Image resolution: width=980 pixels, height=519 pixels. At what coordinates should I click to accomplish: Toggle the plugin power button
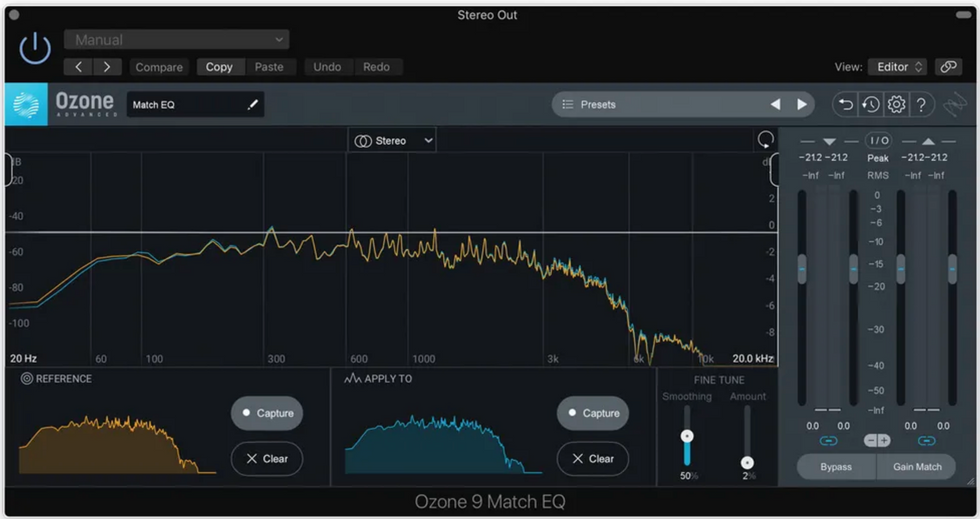click(x=35, y=49)
